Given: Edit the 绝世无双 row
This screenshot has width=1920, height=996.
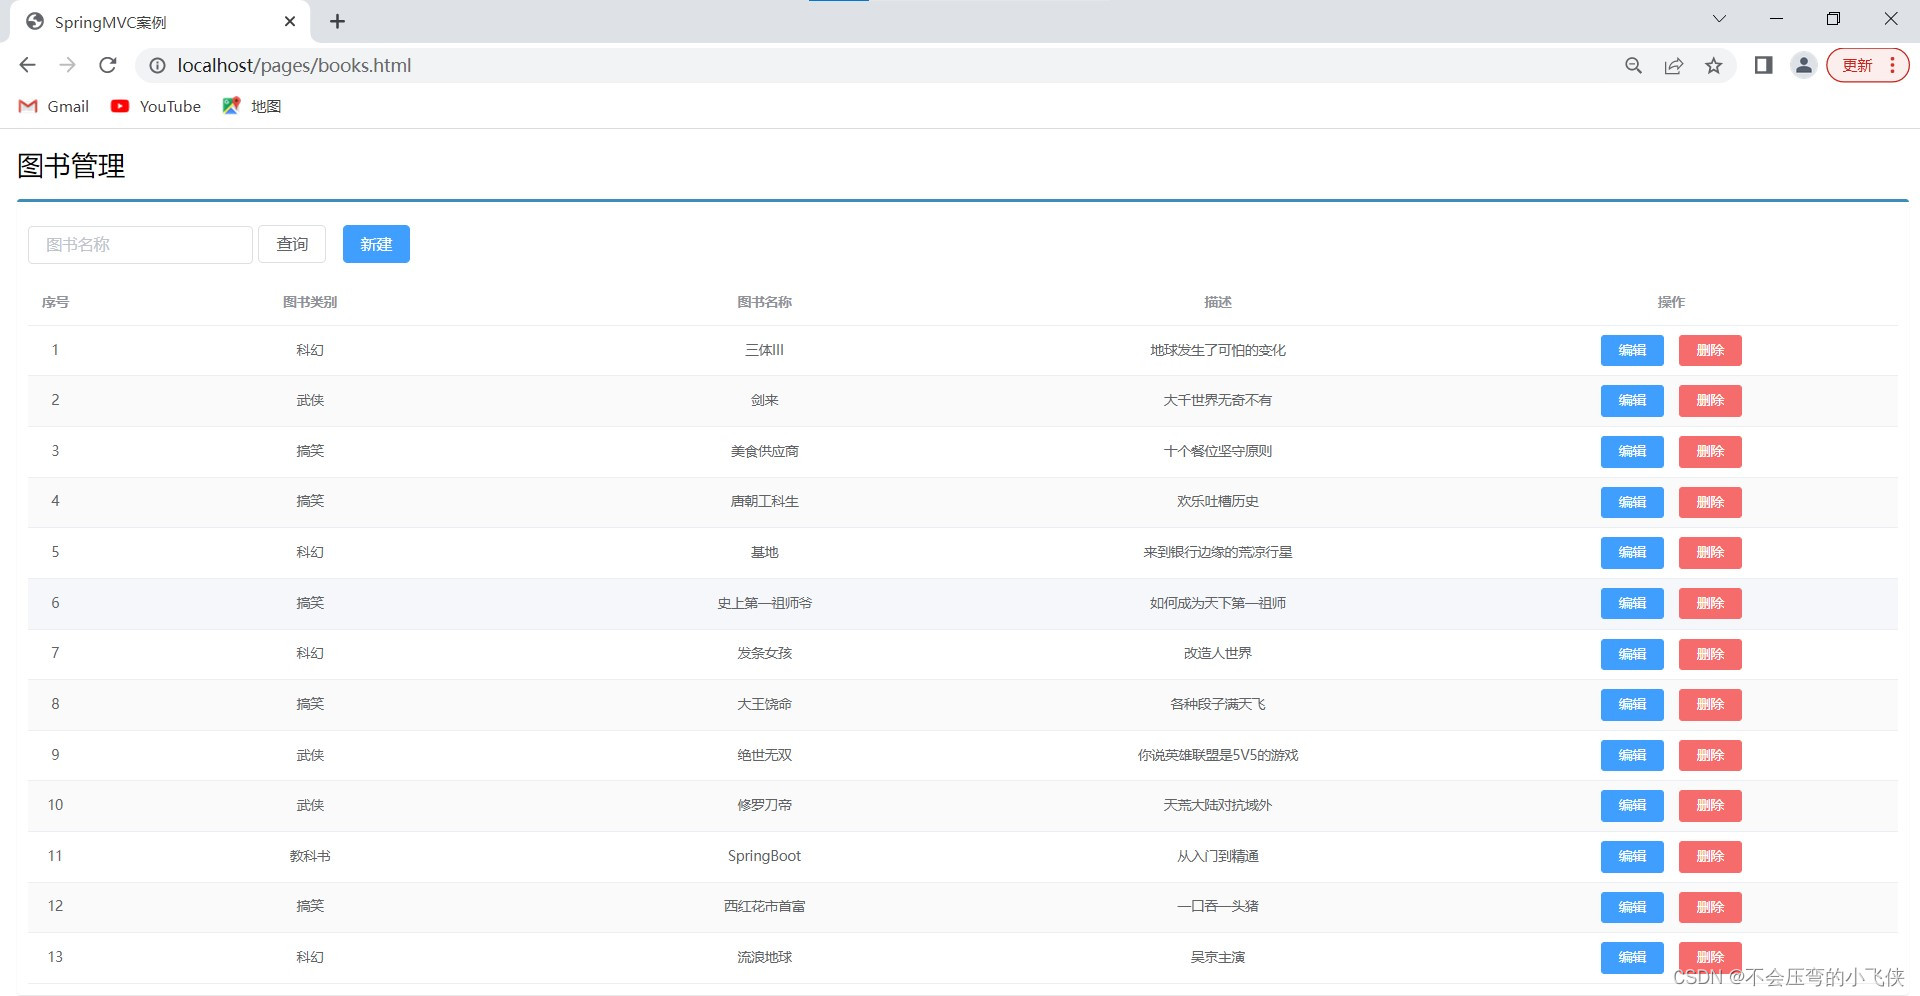Looking at the screenshot, I should coord(1632,755).
